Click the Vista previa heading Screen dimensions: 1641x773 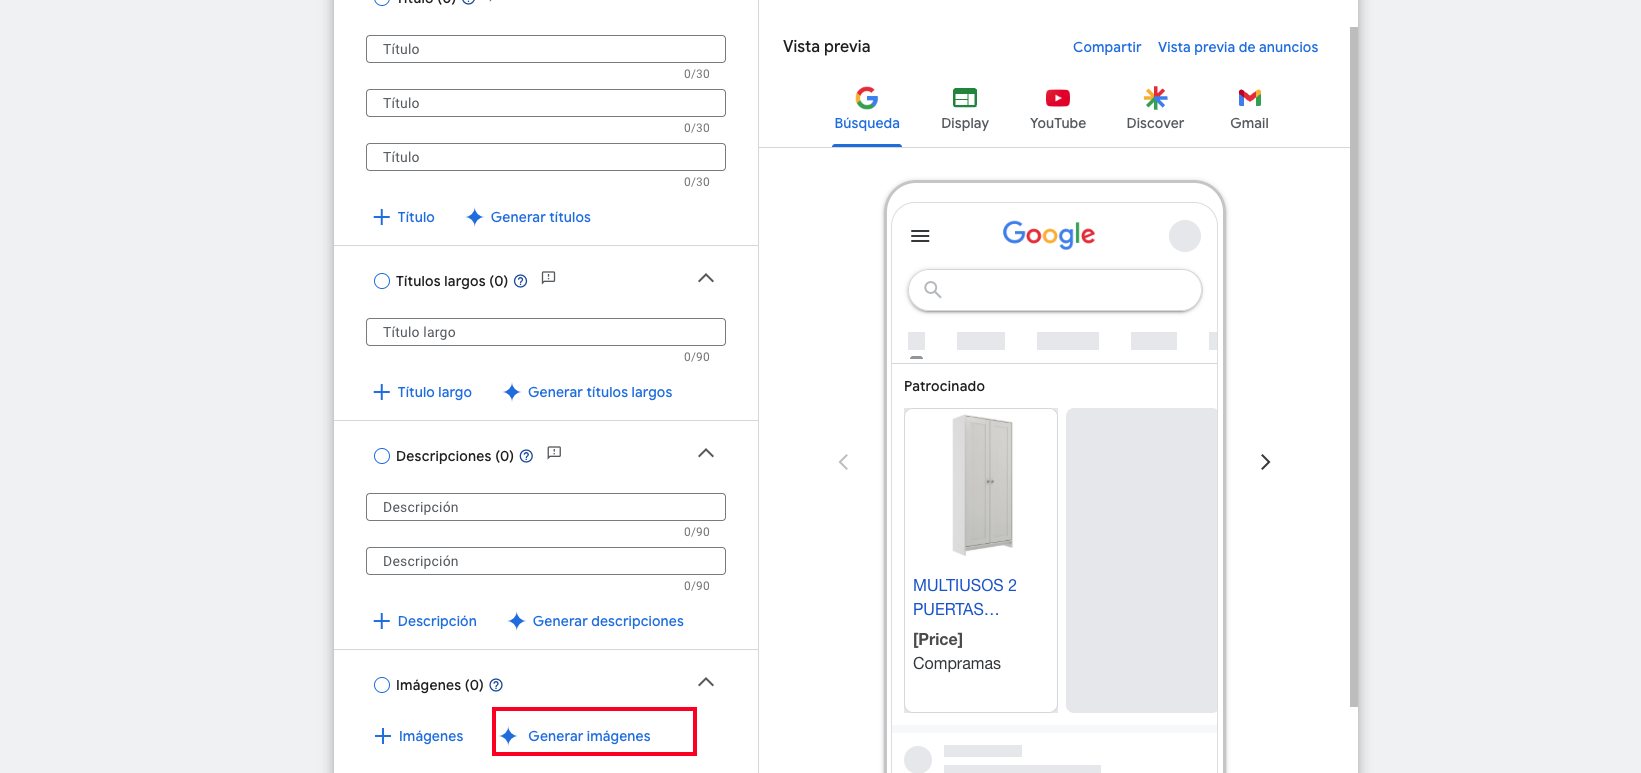[827, 46]
